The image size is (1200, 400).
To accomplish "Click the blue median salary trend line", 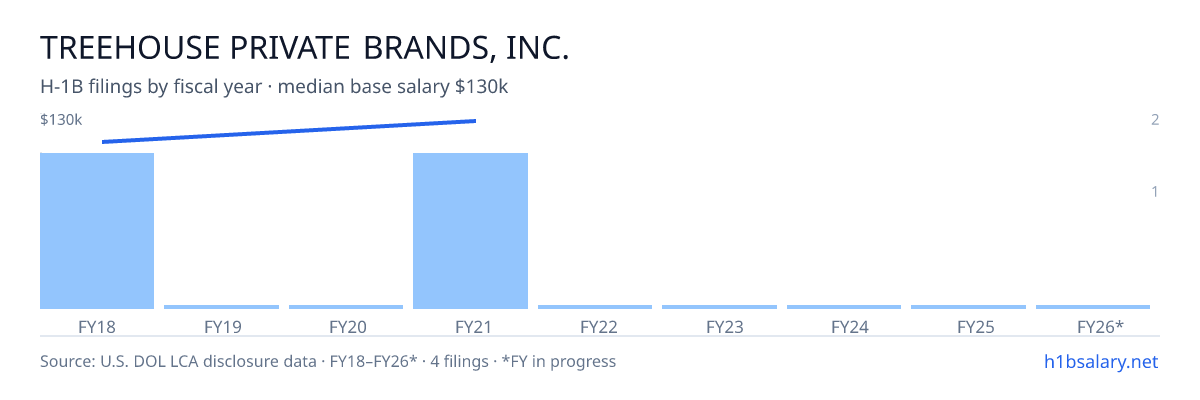I will click(x=289, y=131).
